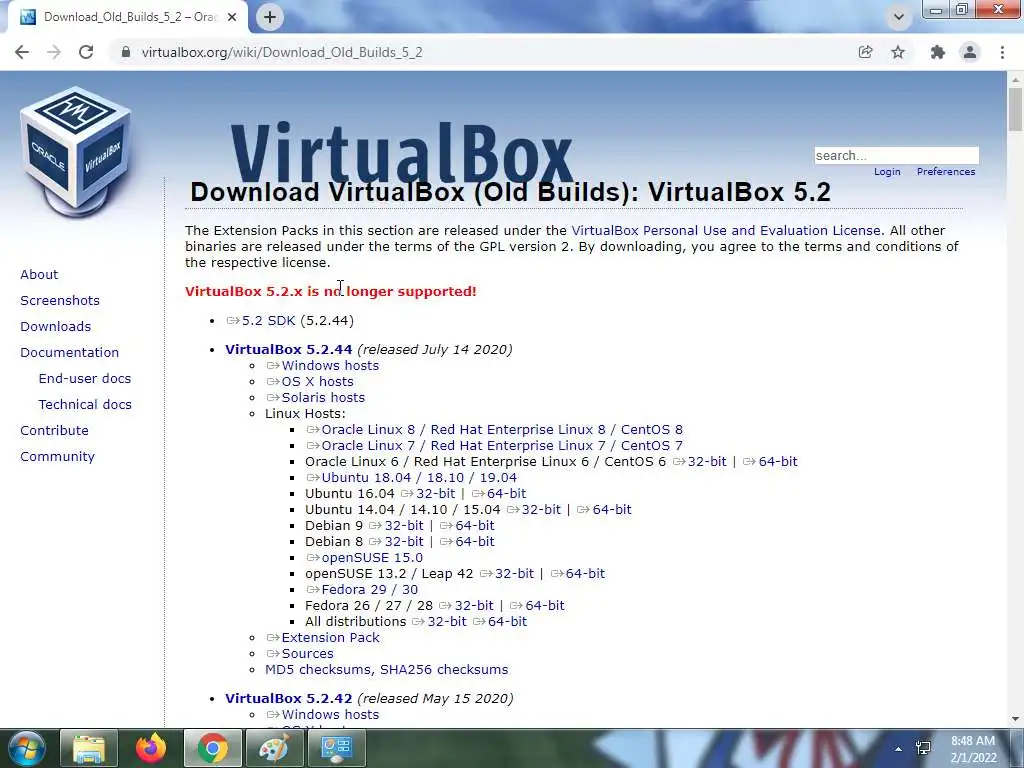Download the 5.2.44 Extension Pack
The image size is (1024, 768).
(323, 637)
